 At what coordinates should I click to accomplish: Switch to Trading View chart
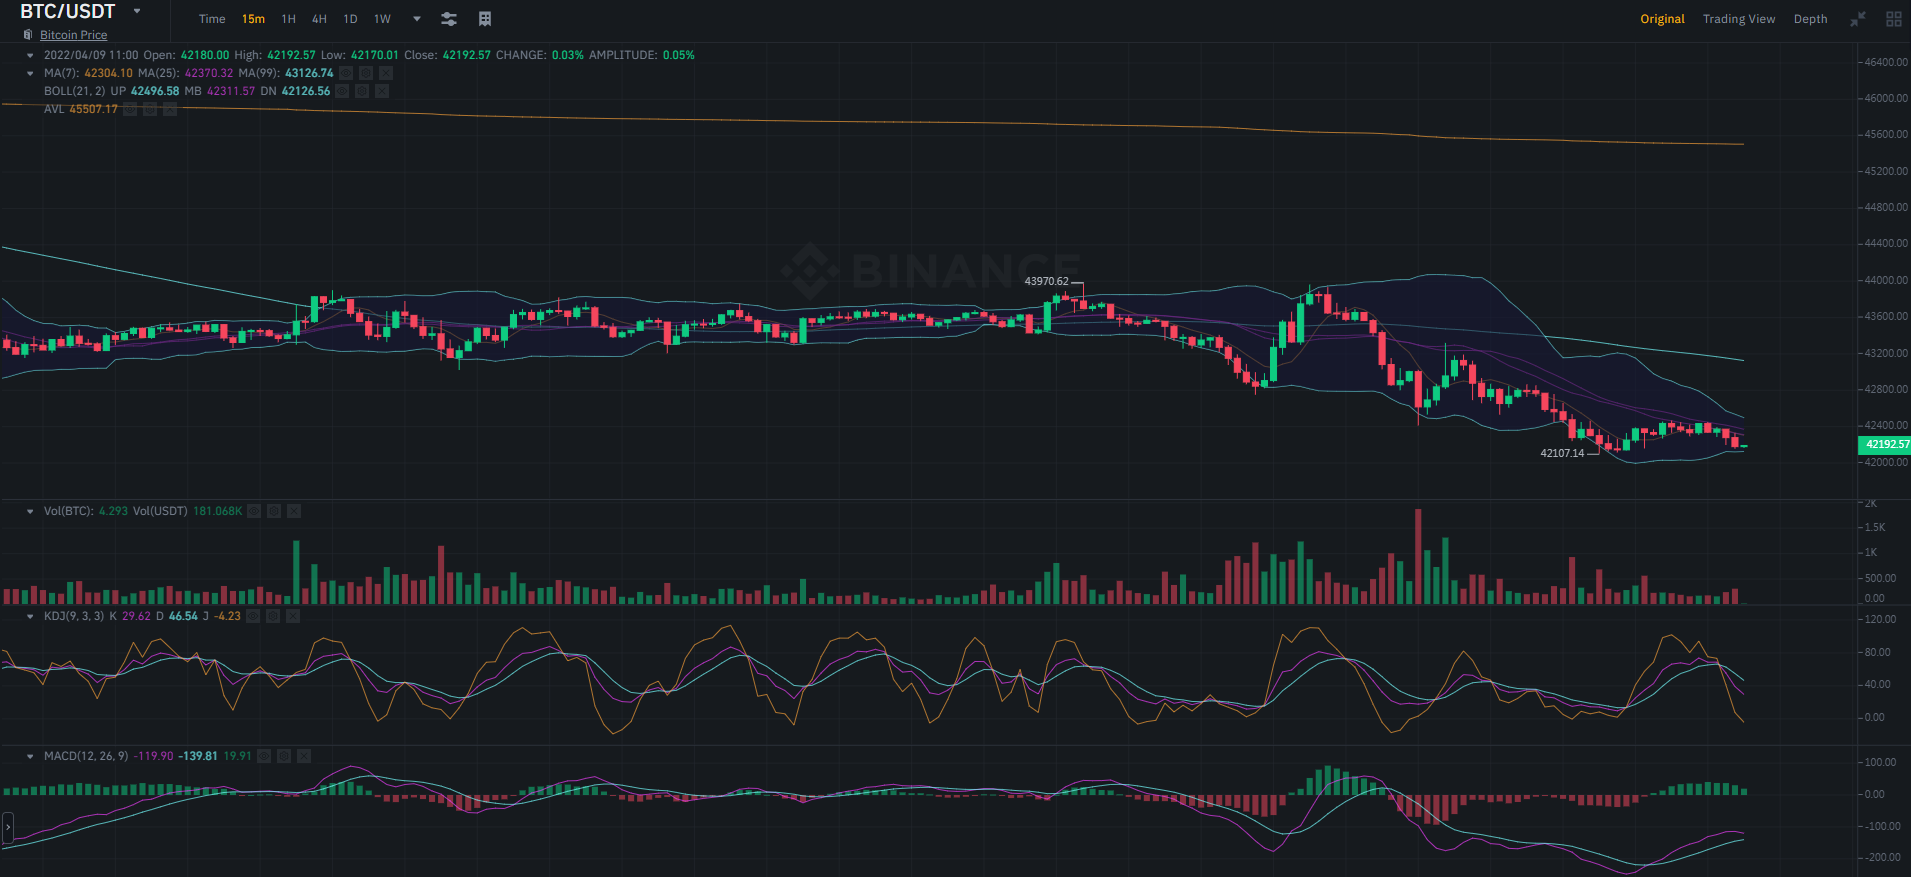pyautogui.click(x=1739, y=19)
